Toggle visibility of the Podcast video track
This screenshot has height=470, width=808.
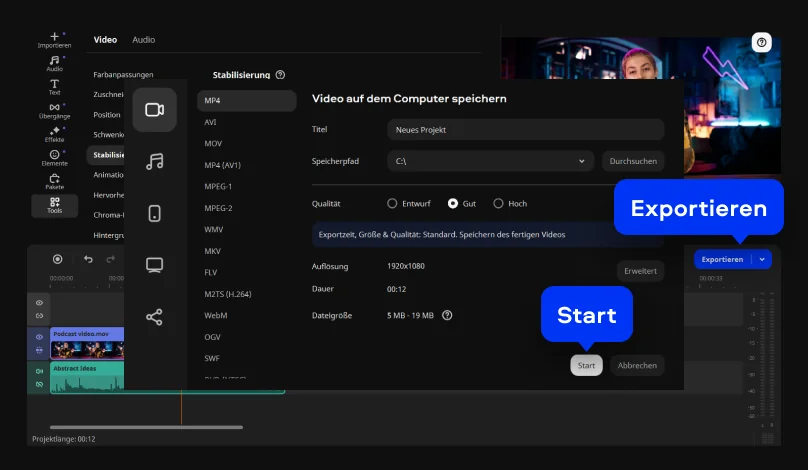40,338
